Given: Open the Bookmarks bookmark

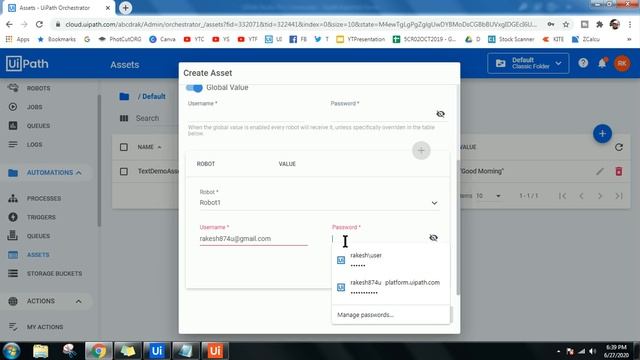Looking at the screenshot, I should point(57,39).
